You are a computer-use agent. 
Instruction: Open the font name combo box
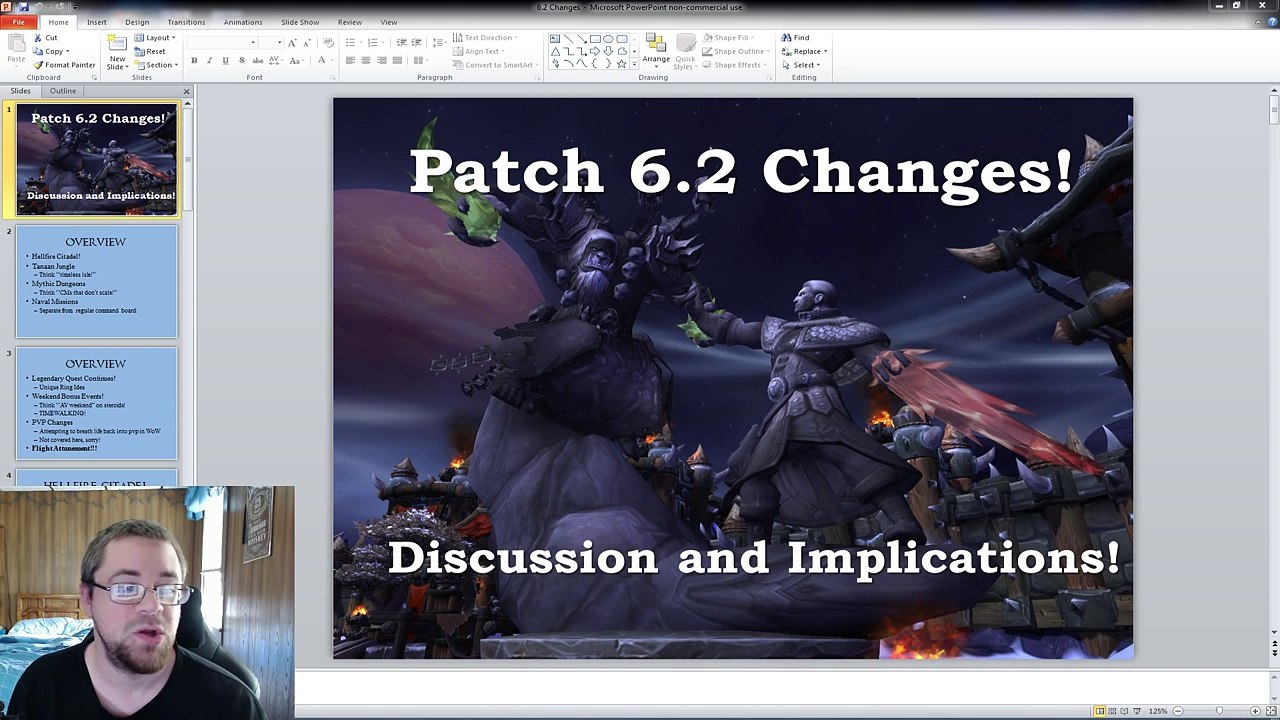[221, 43]
